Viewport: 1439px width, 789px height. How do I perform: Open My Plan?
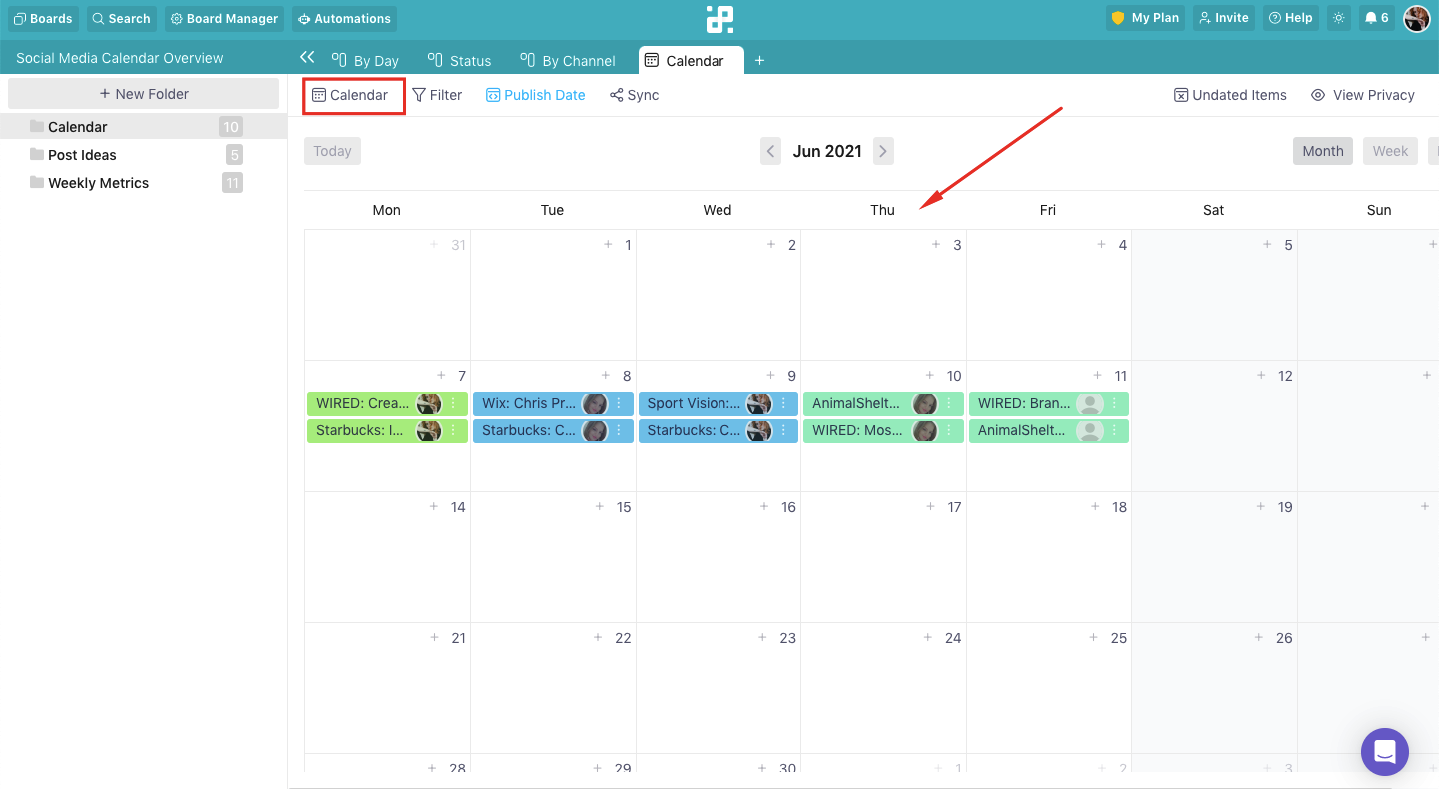(1145, 18)
